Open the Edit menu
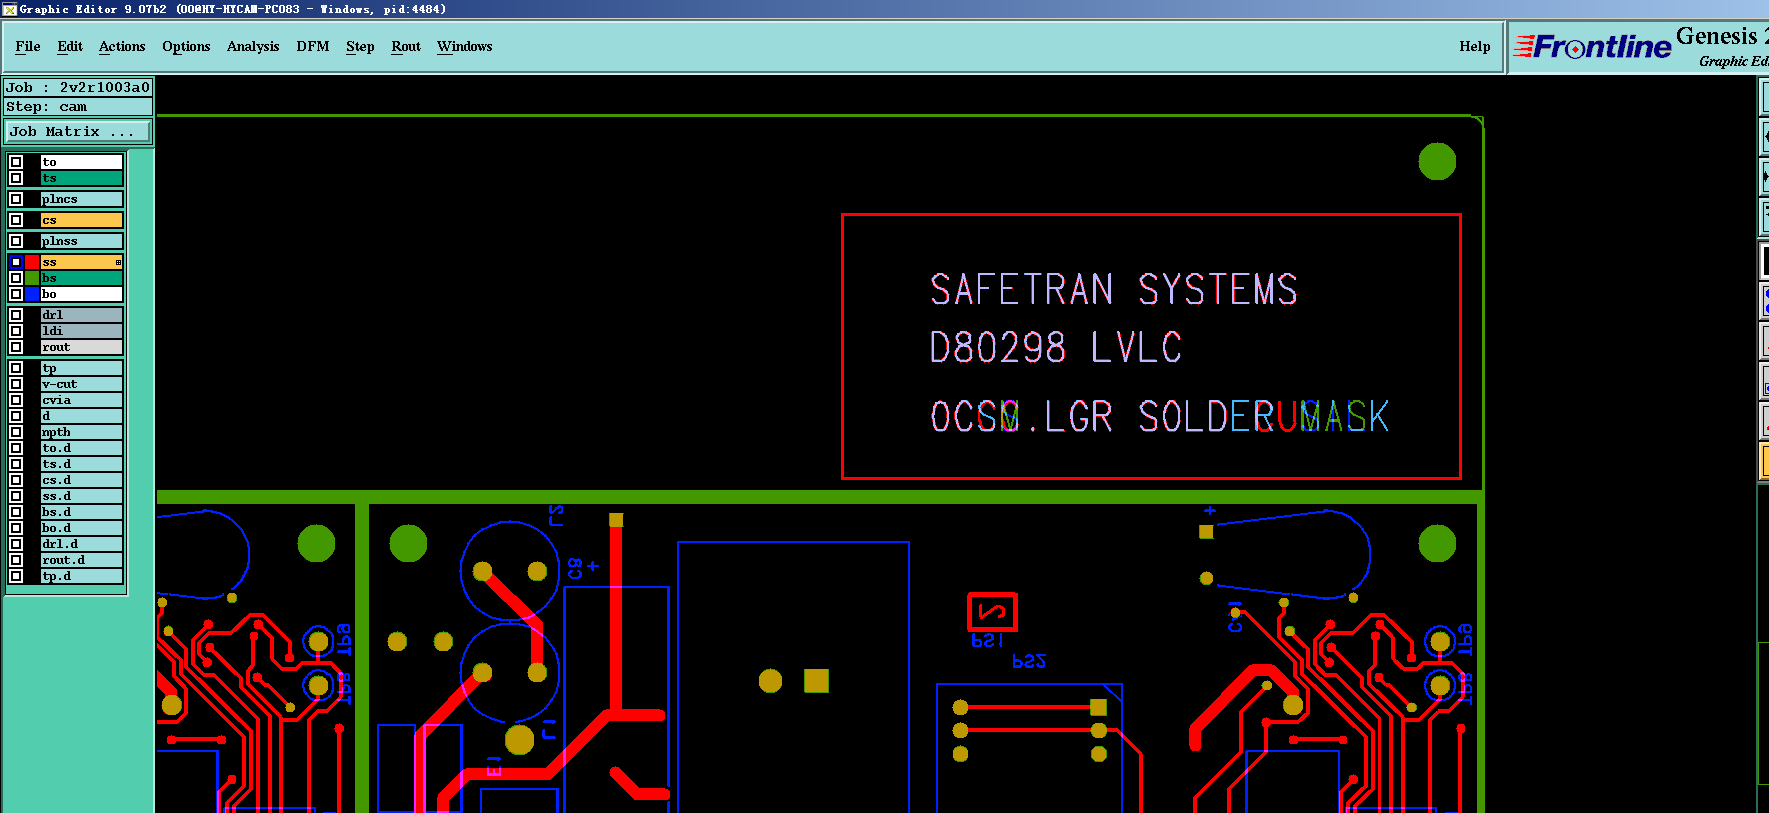The height and width of the screenshot is (813, 1769). point(70,46)
